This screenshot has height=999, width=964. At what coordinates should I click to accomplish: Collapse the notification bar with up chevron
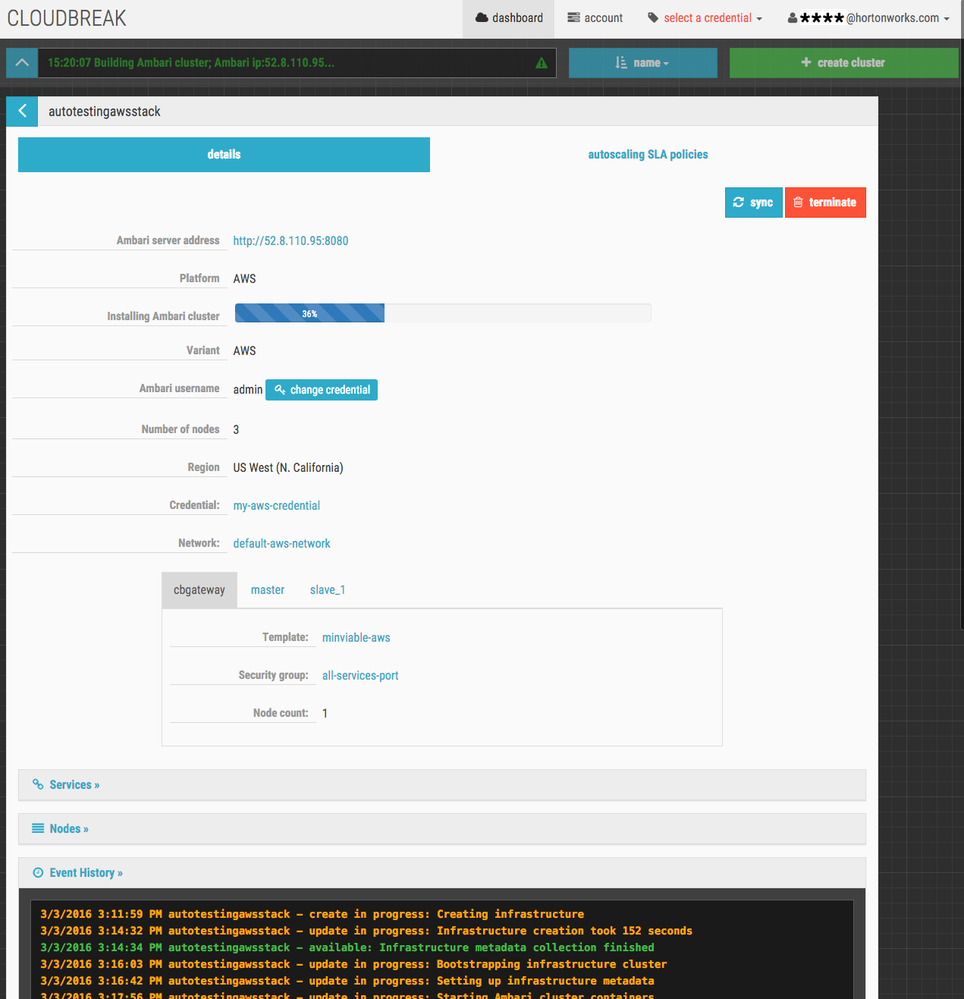pos(22,62)
